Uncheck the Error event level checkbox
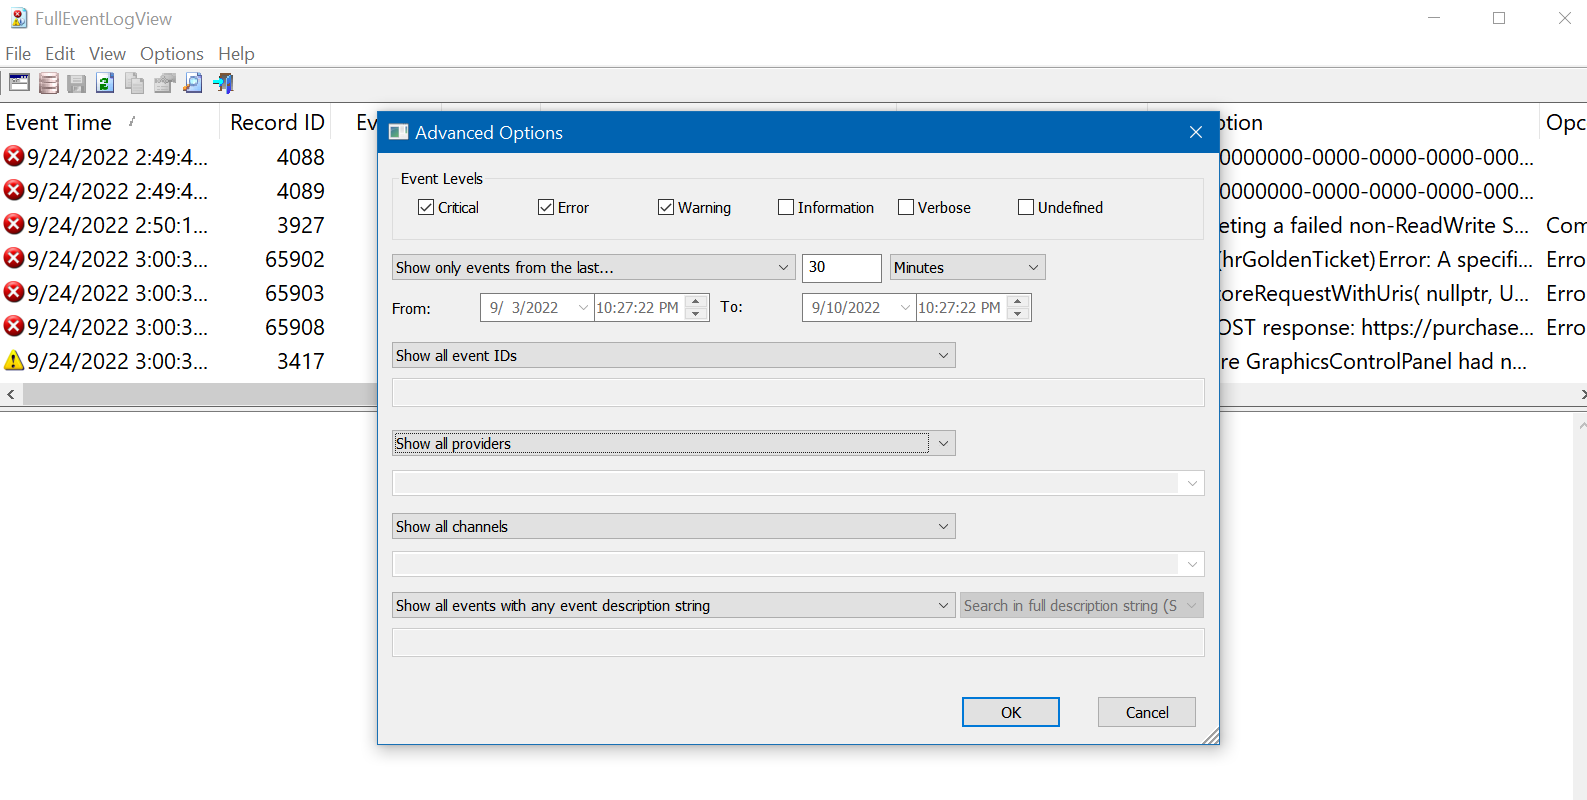The image size is (1587, 800). click(546, 207)
